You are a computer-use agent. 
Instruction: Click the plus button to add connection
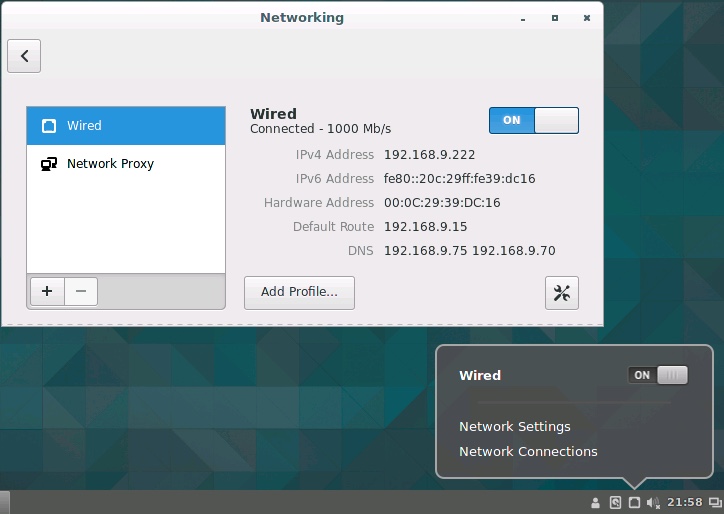(46, 291)
